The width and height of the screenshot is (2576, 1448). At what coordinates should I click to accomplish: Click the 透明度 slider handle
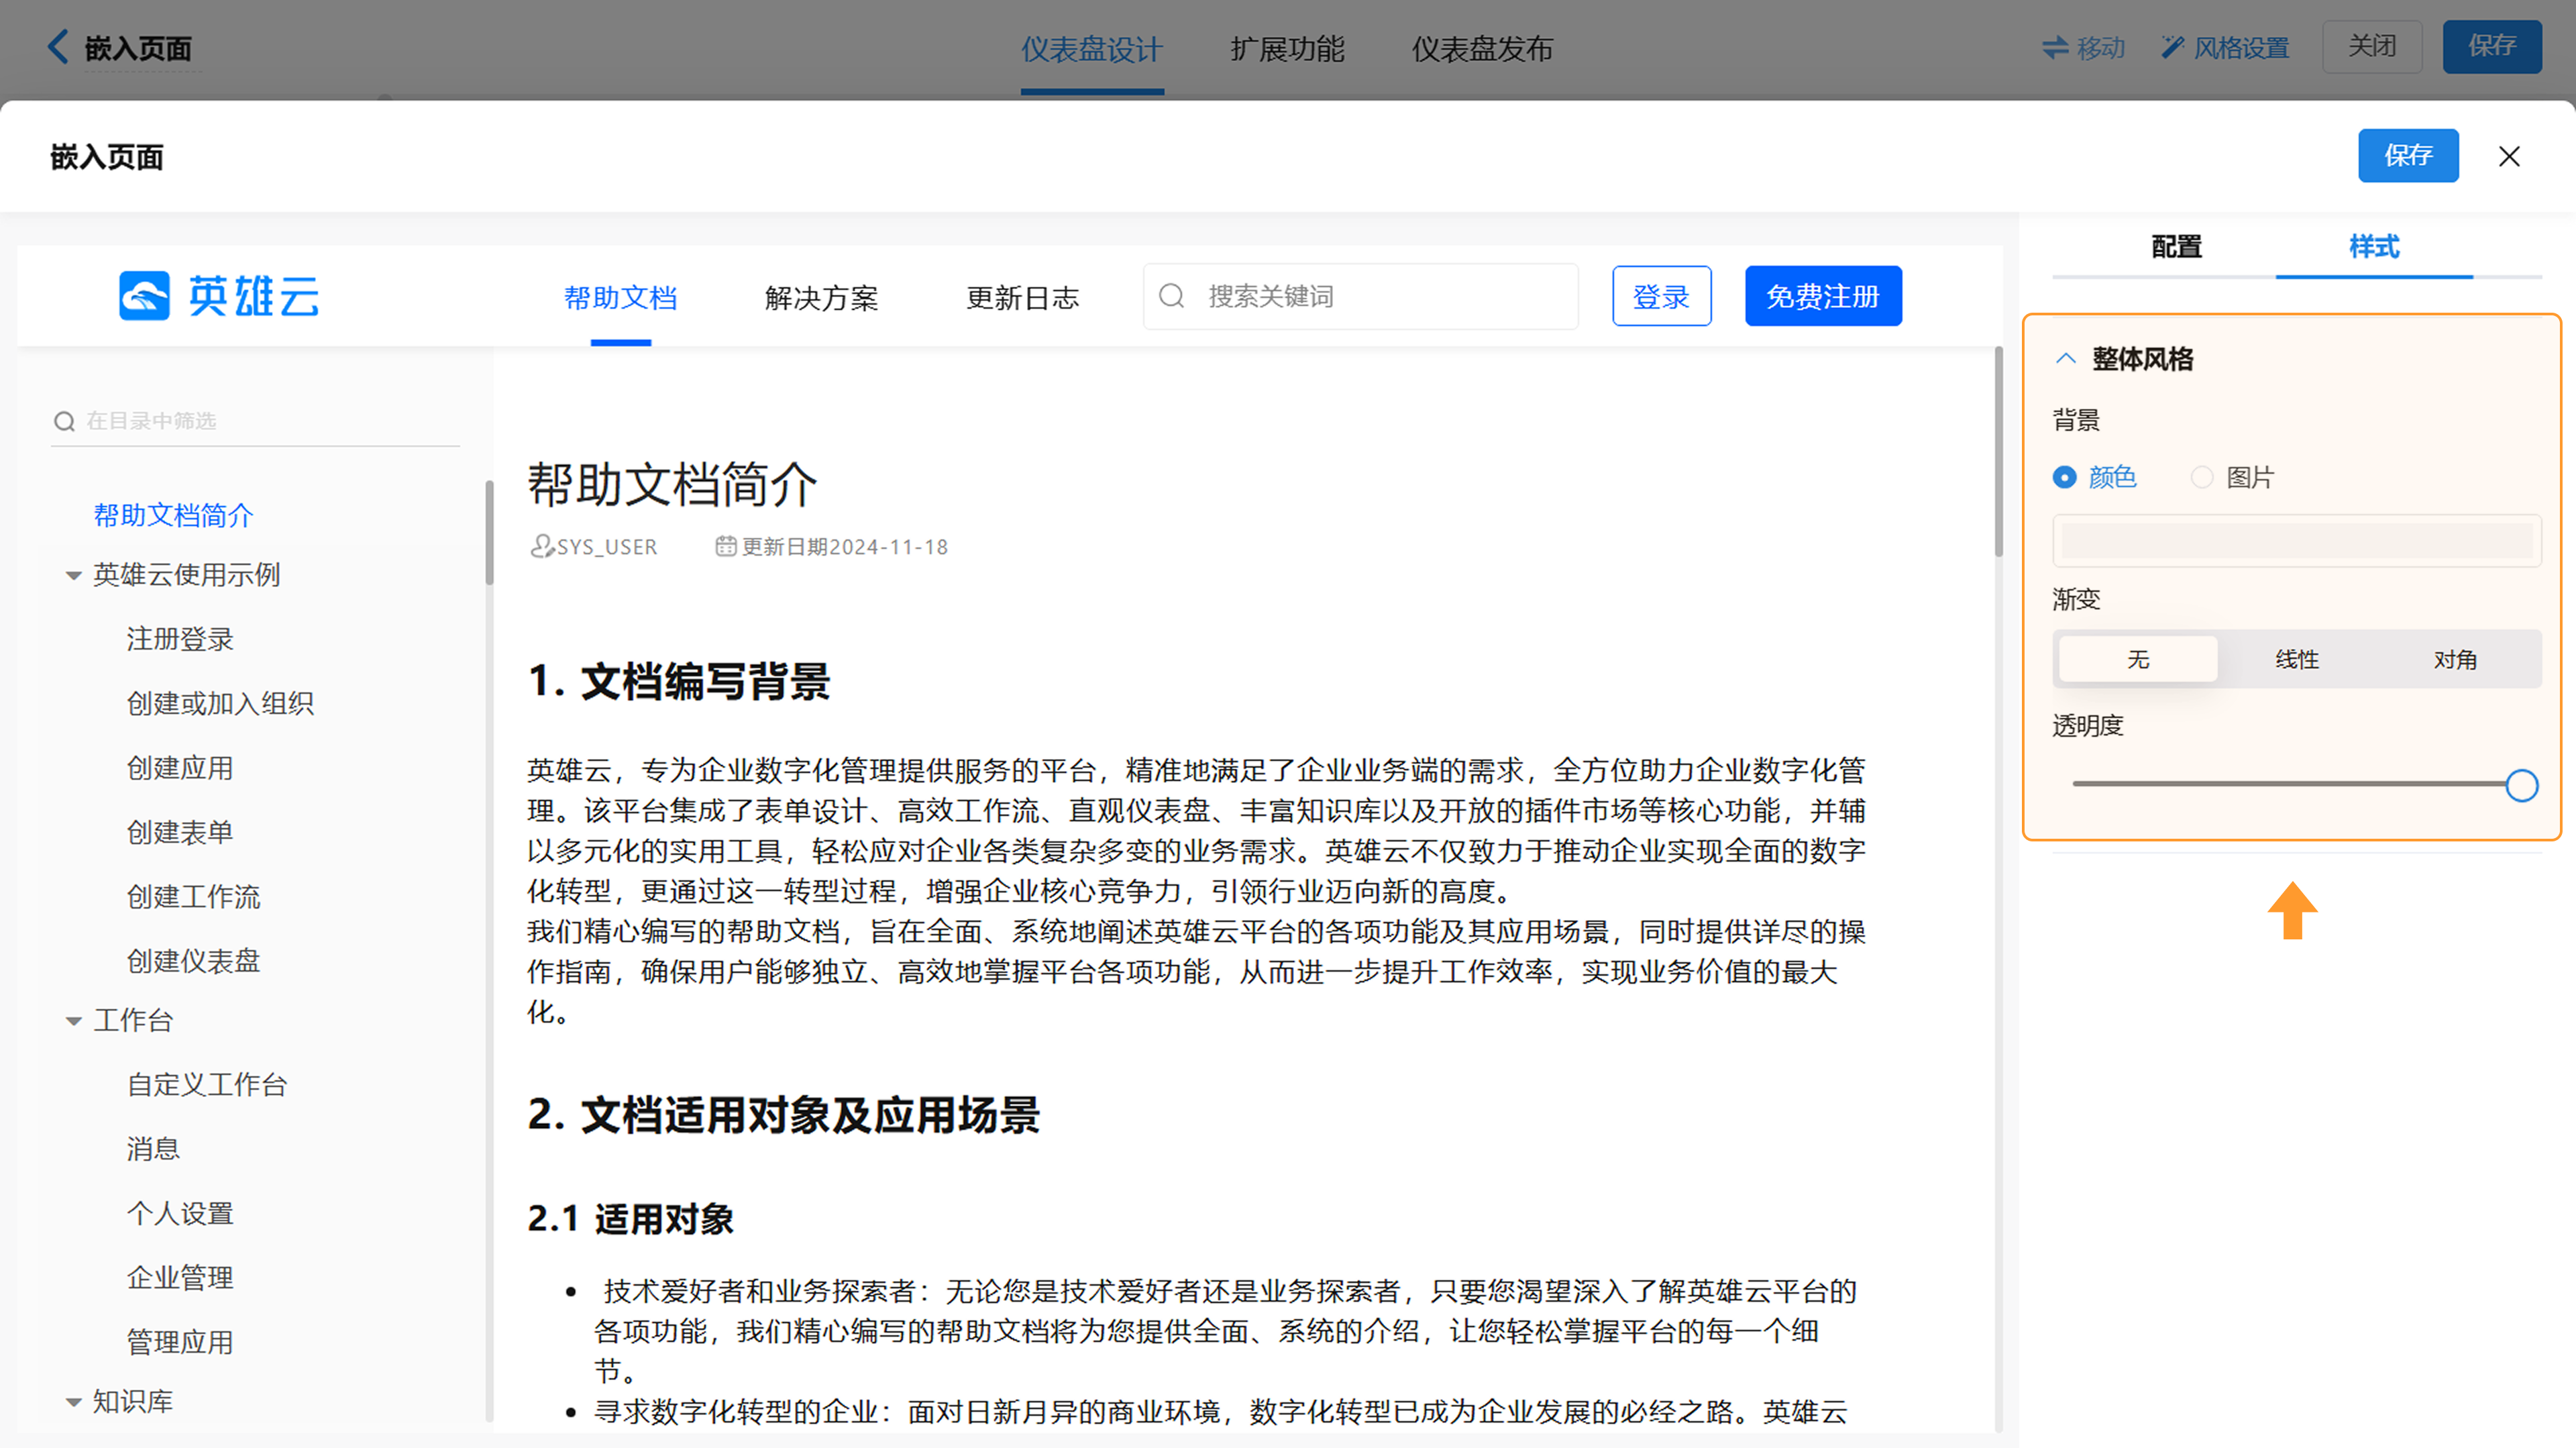tap(2521, 785)
